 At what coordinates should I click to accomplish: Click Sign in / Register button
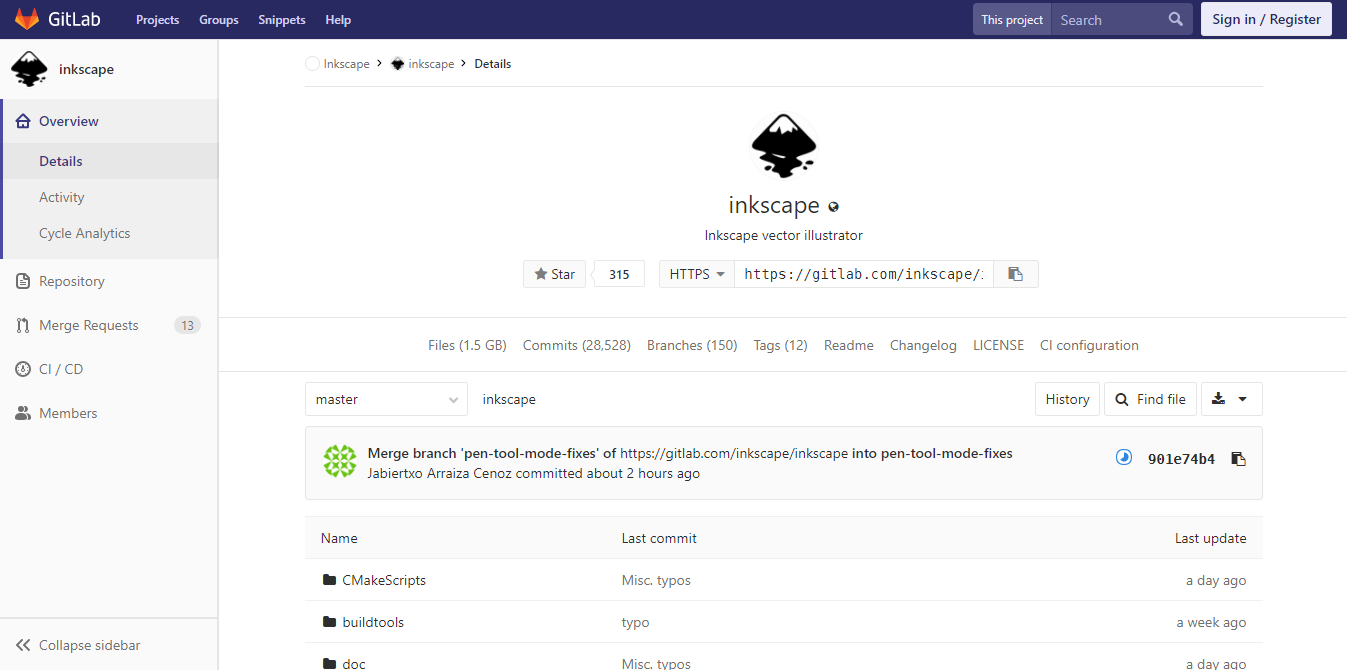coord(1266,19)
